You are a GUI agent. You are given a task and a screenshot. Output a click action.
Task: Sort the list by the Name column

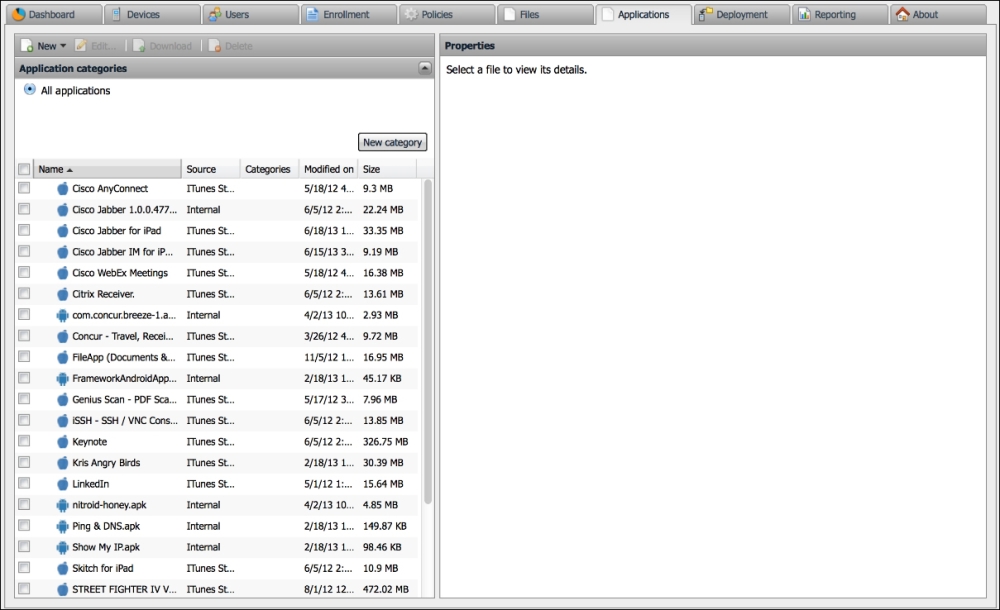tap(107, 169)
